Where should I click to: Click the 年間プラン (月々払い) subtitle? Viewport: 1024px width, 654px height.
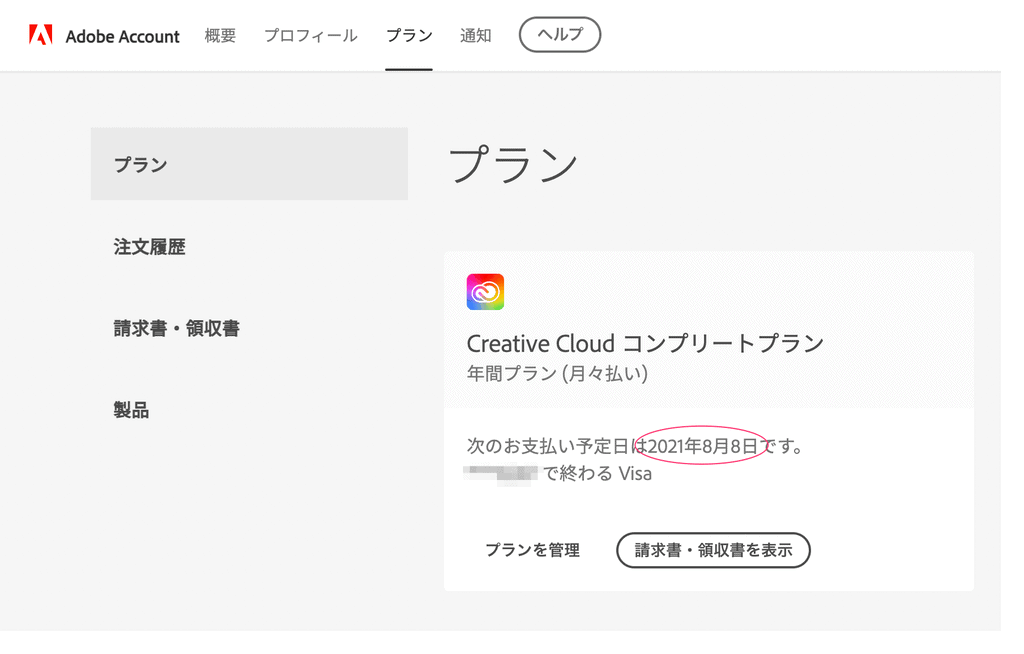557,374
